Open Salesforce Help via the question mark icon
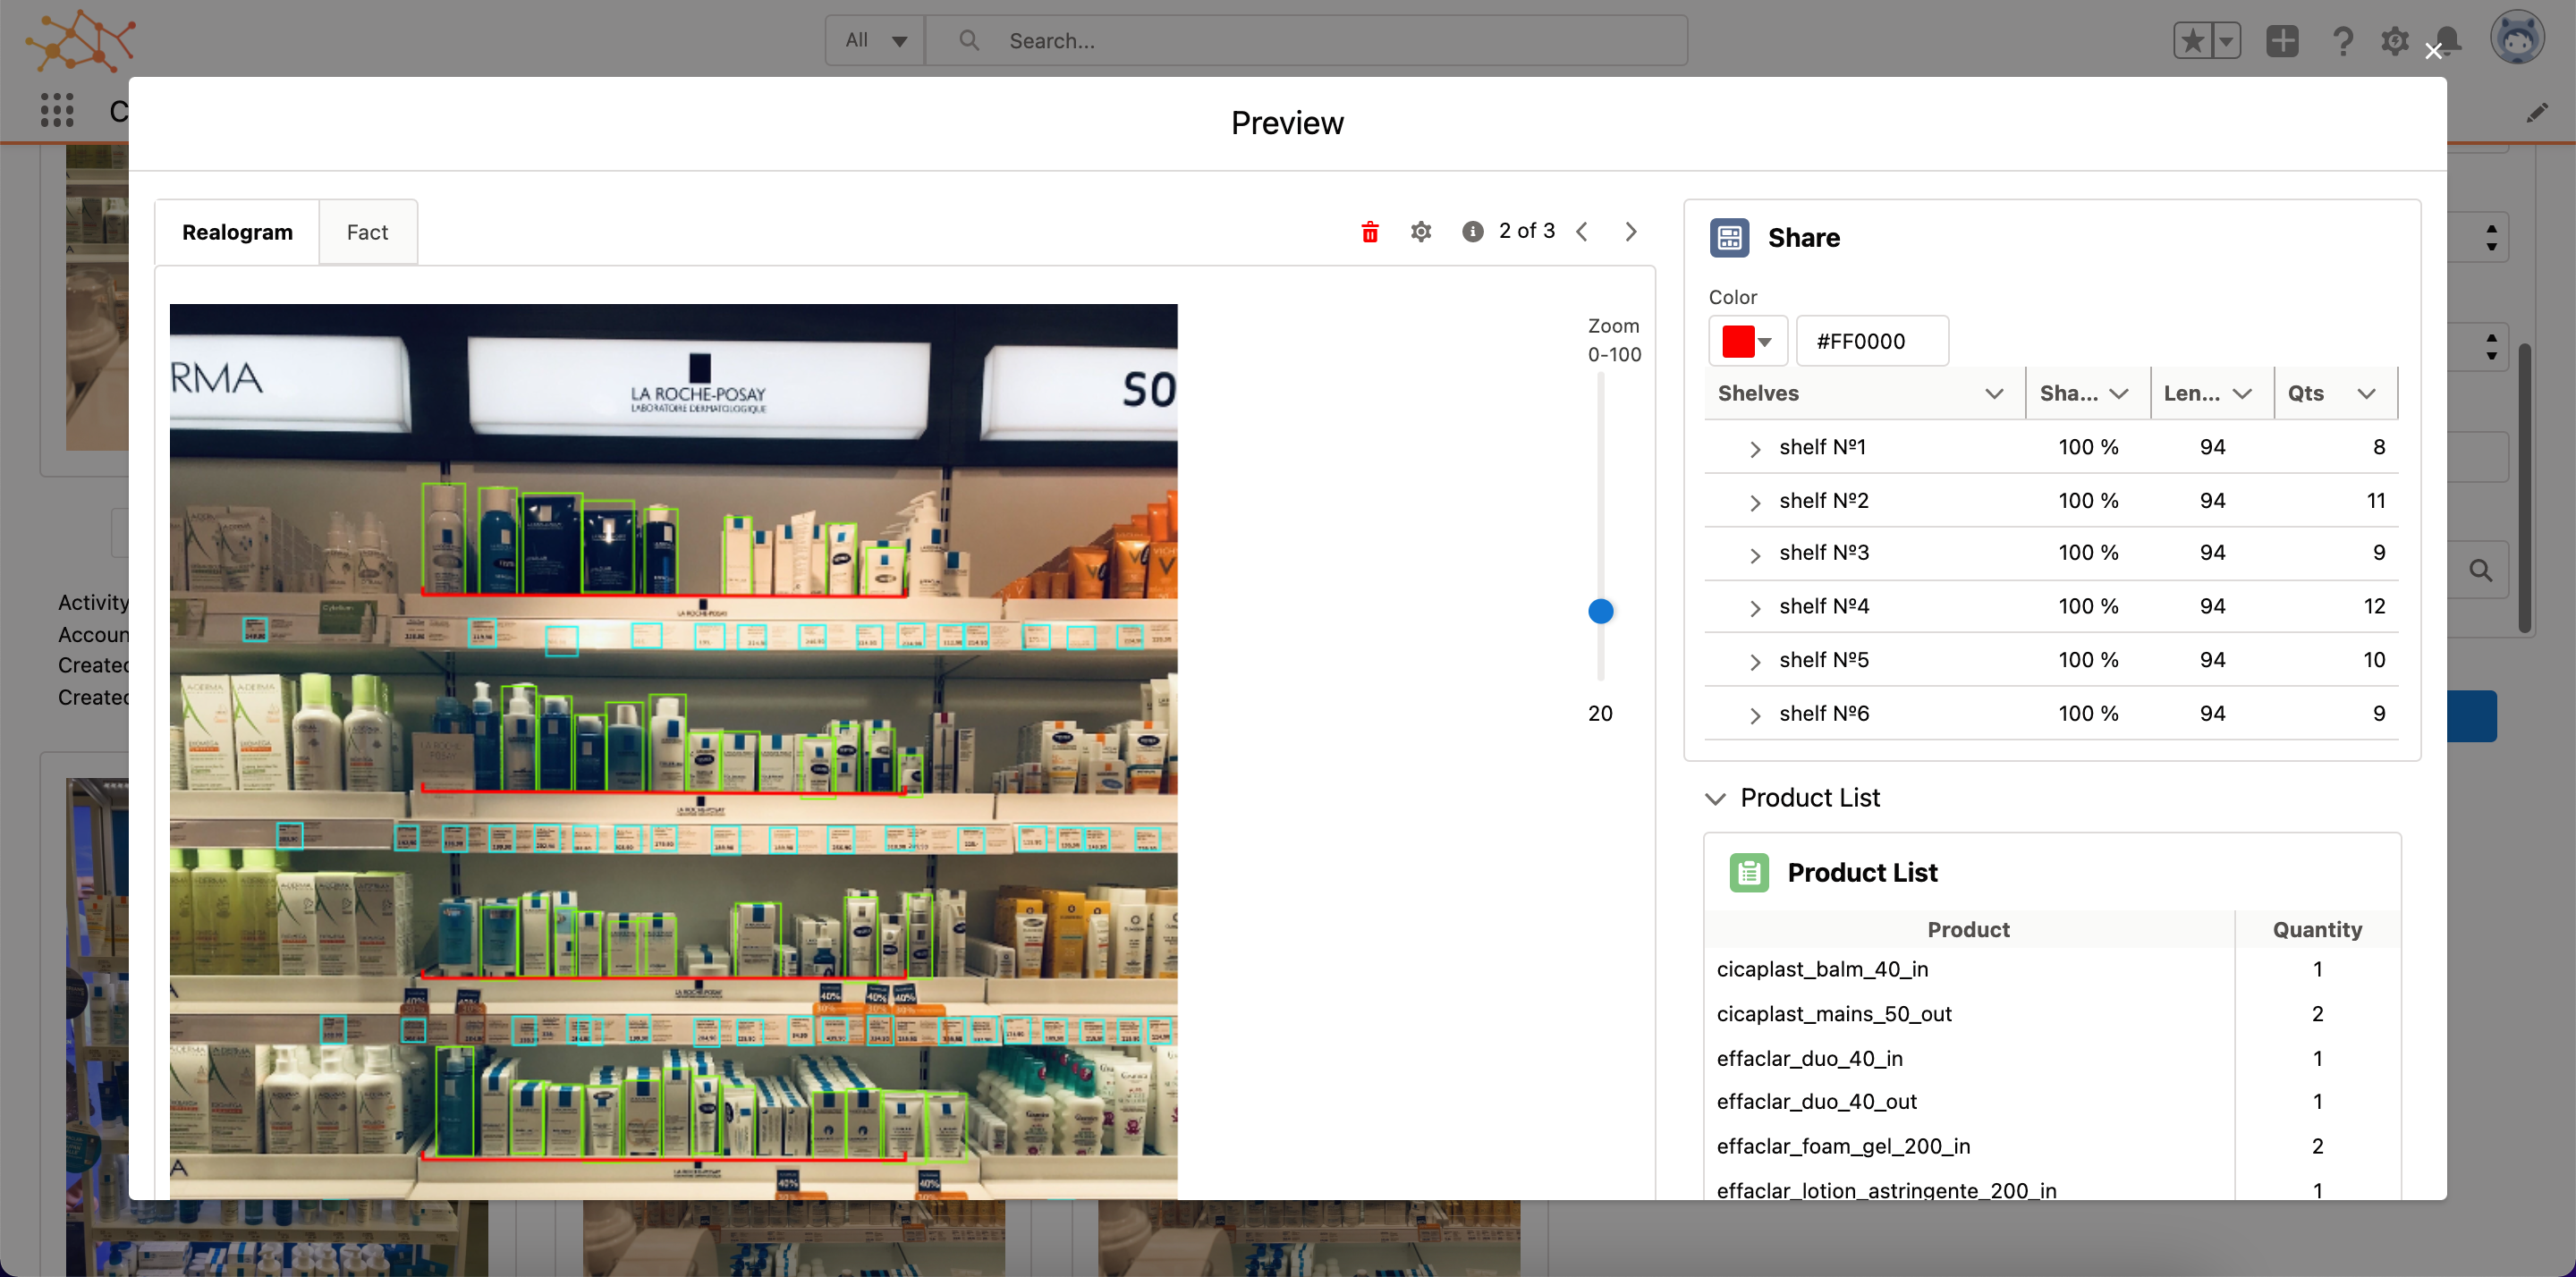Viewport: 2576px width, 1277px height. click(2342, 40)
